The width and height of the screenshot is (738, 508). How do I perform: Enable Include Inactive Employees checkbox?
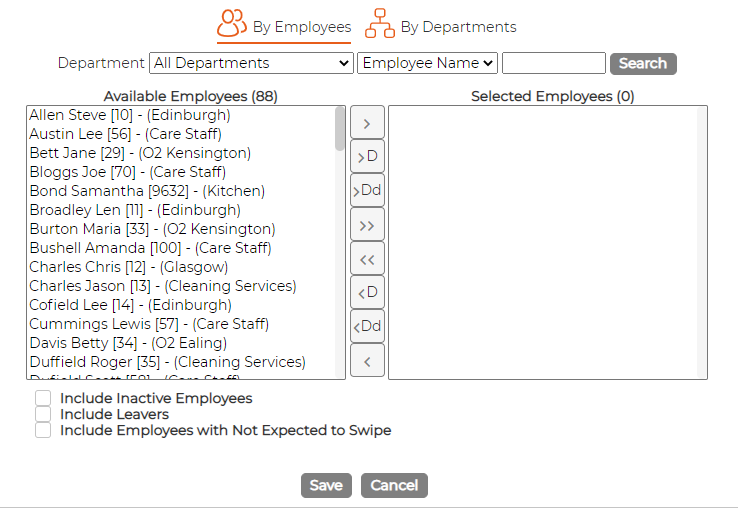tap(43, 398)
